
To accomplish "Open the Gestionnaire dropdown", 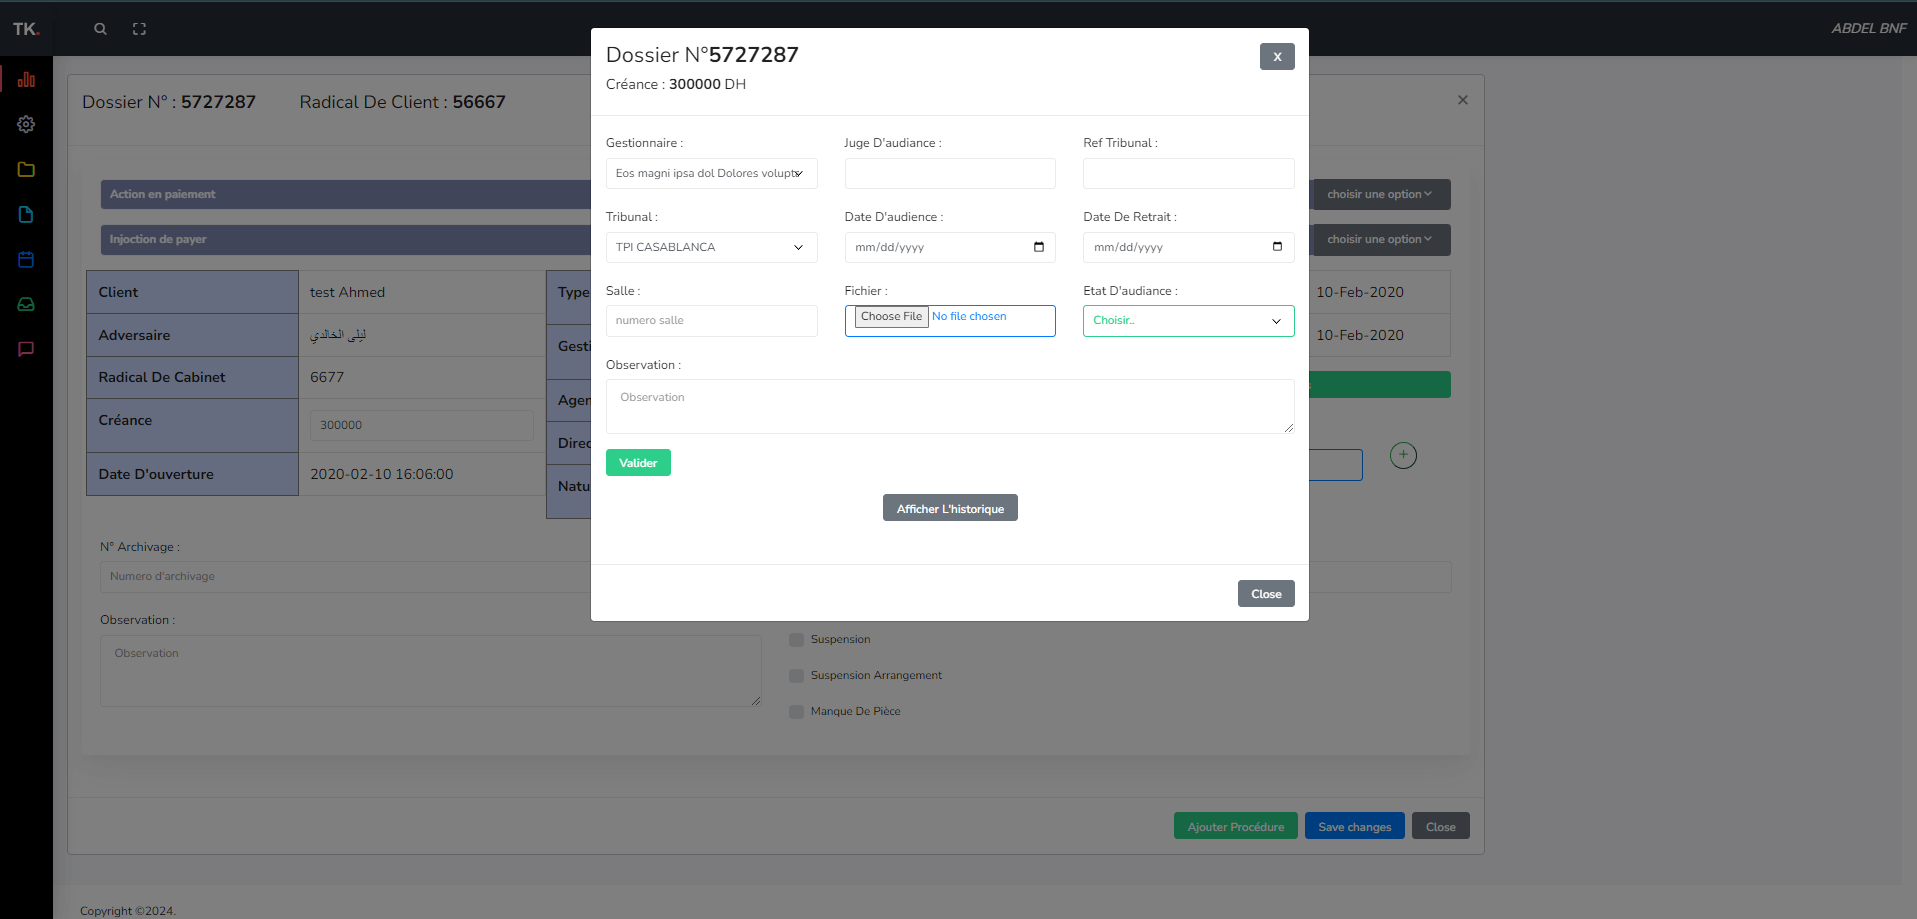I will [711, 173].
